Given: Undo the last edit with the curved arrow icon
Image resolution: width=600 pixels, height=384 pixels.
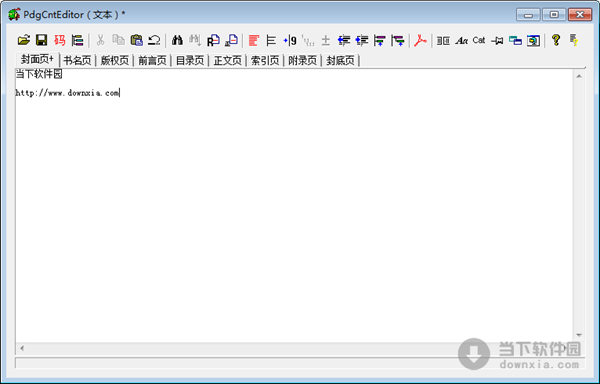Looking at the screenshot, I should [x=154, y=40].
